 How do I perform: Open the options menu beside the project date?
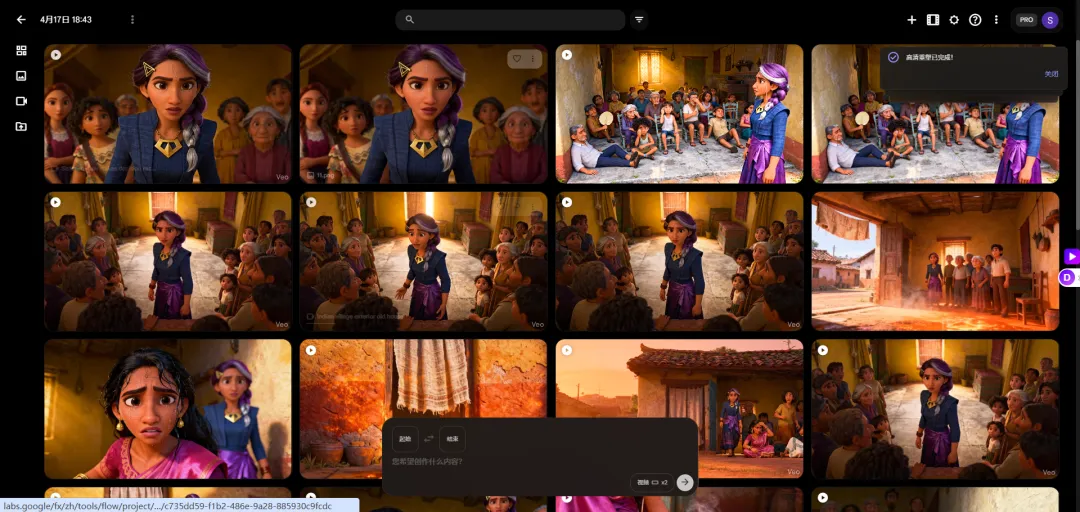pos(132,19)
